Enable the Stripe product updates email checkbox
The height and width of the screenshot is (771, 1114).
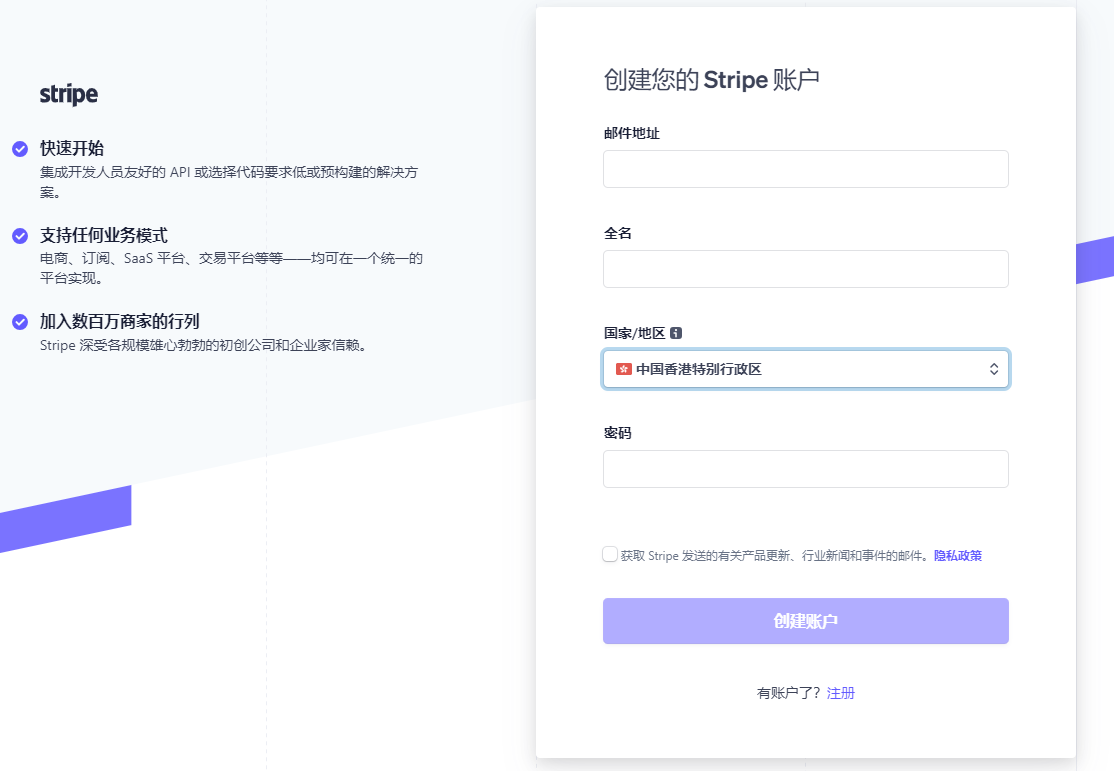click(610, 554)
